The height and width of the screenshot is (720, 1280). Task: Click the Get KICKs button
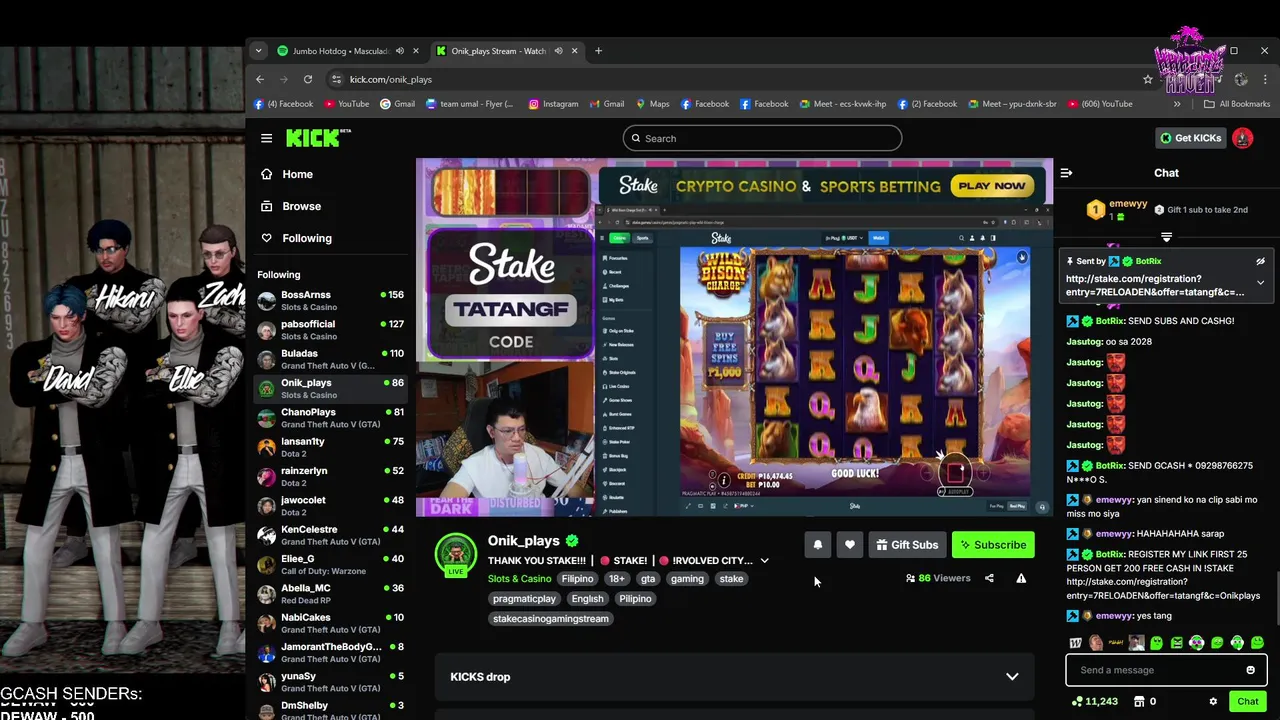[x=1190, y=138]
